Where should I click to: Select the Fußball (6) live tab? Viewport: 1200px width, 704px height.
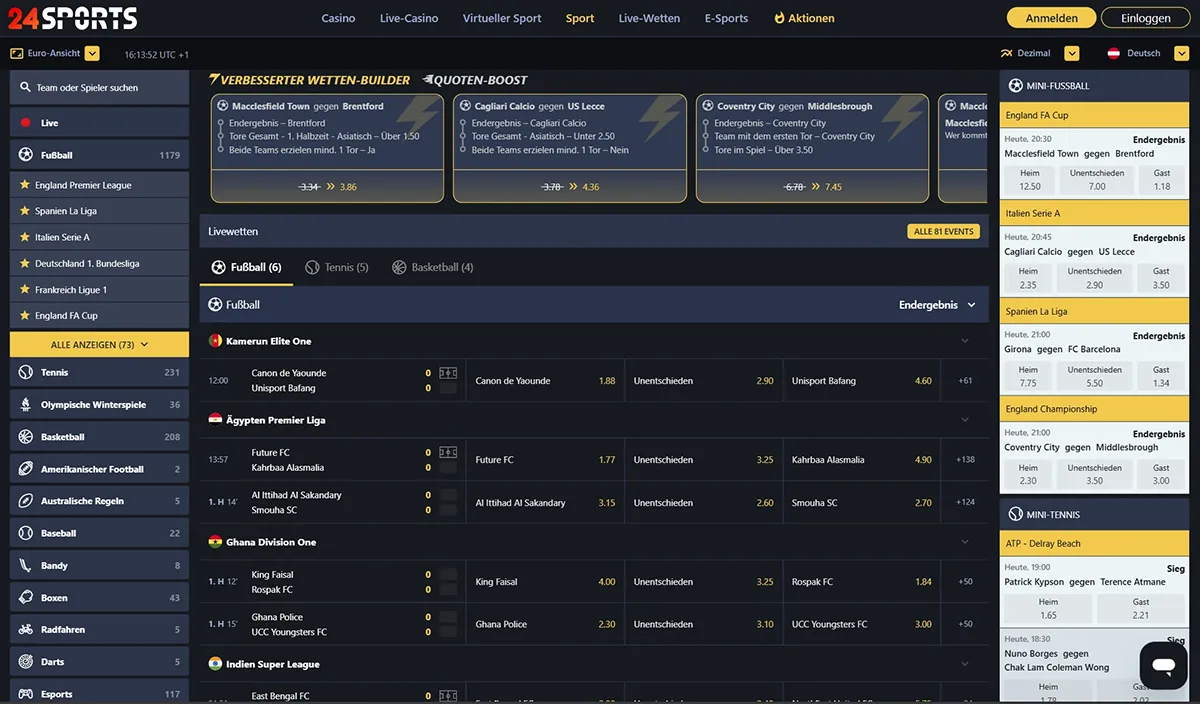247,267
